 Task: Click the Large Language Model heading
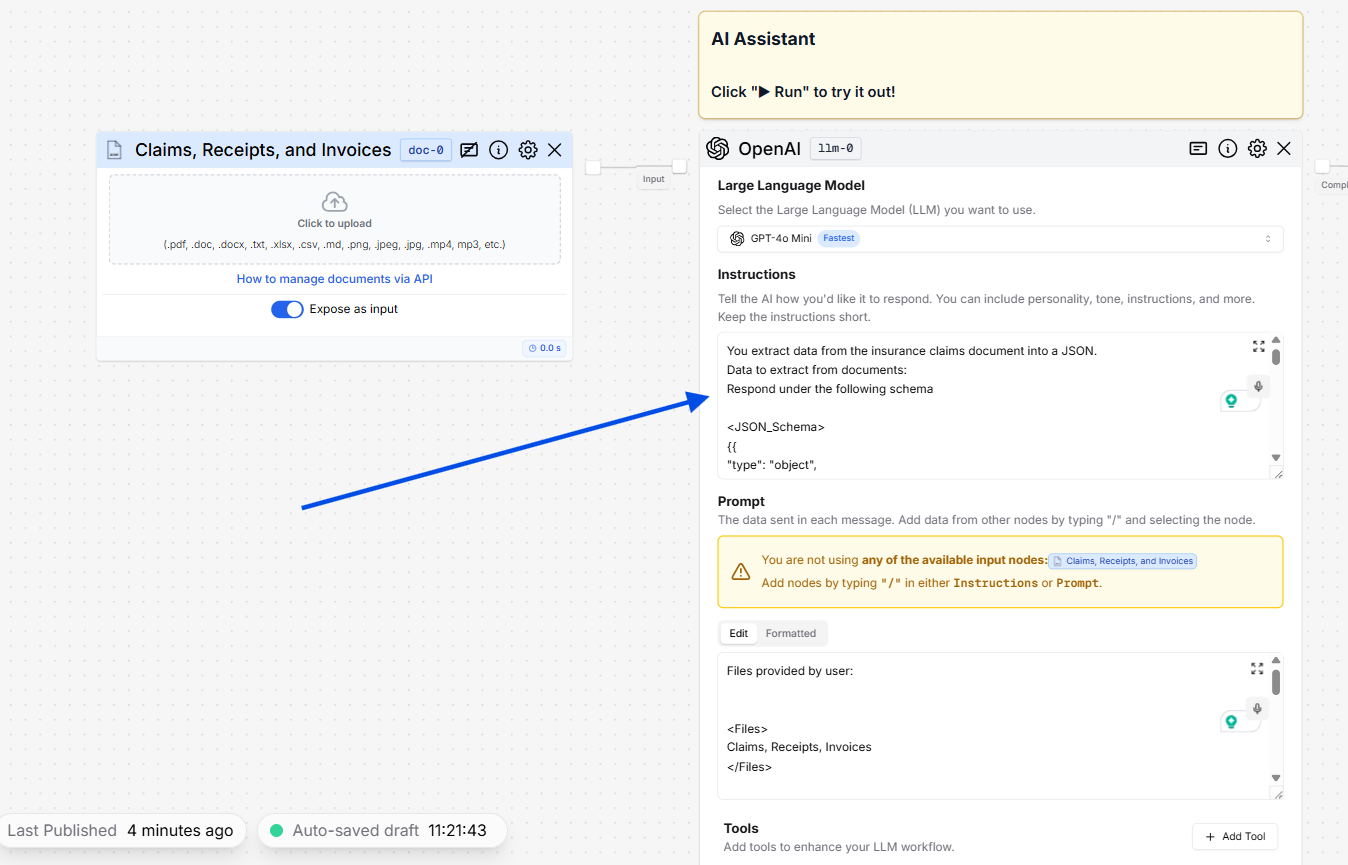click(791, 185)
